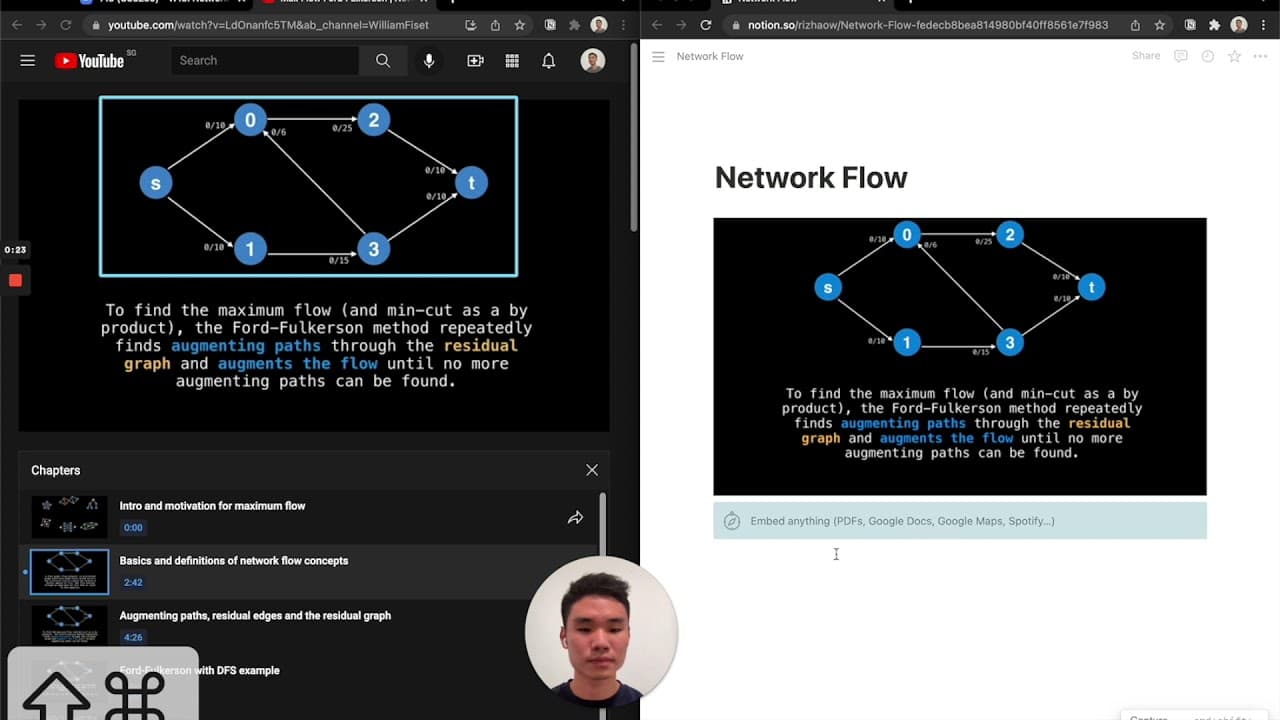Click the YouTube video player area
The image size is (1280, 720).
(x=314, y=265)
